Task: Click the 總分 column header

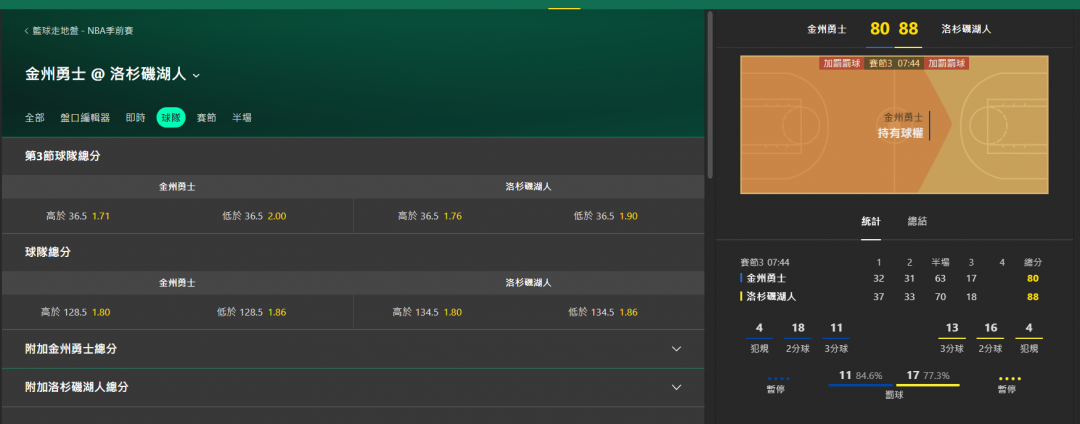Action: 1032,262
